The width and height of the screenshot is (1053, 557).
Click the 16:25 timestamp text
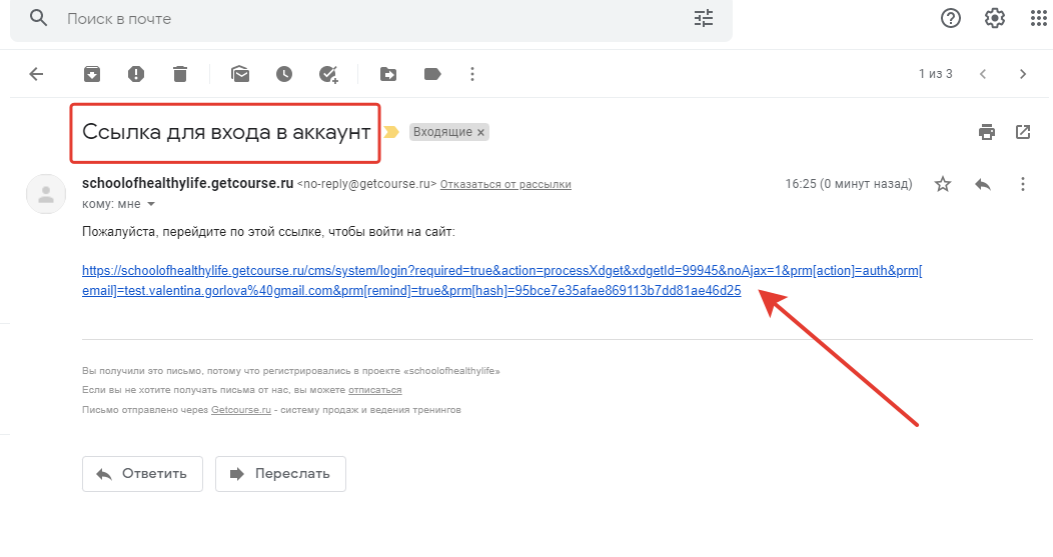click(x=849, y=184)
